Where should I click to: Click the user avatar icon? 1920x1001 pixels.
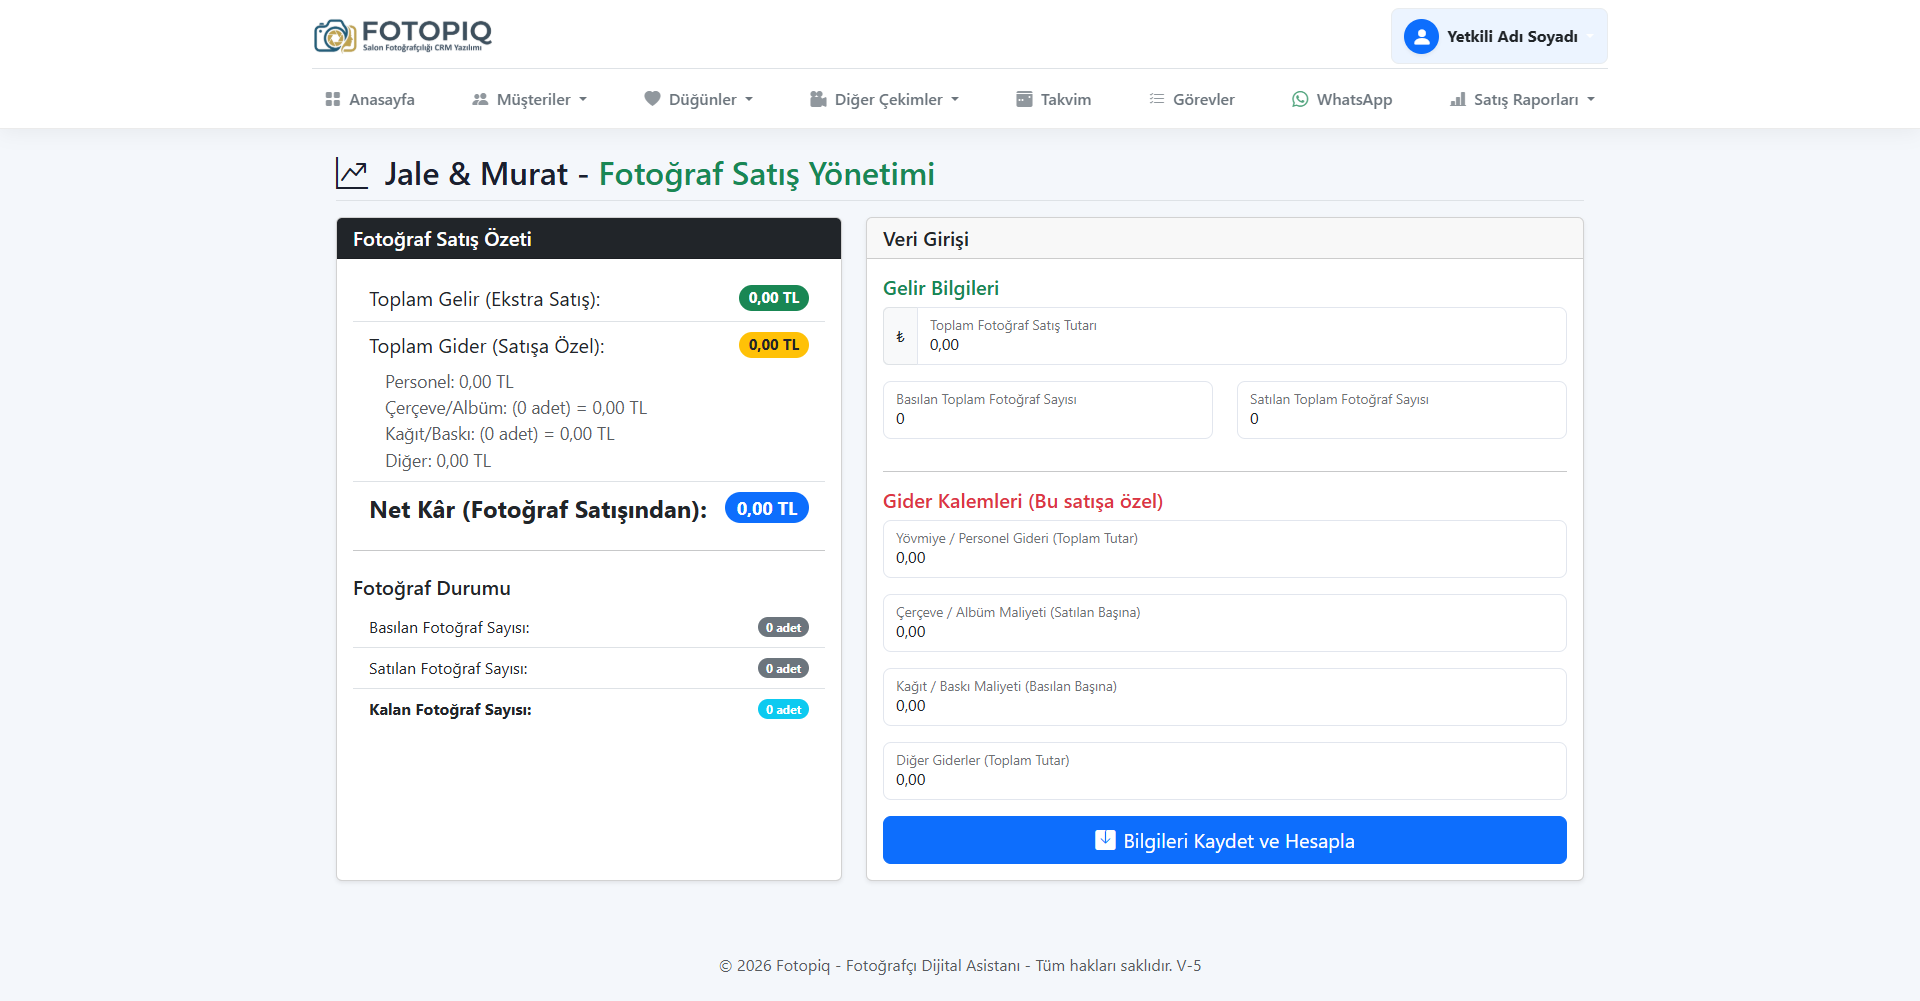click(1421, 37)
